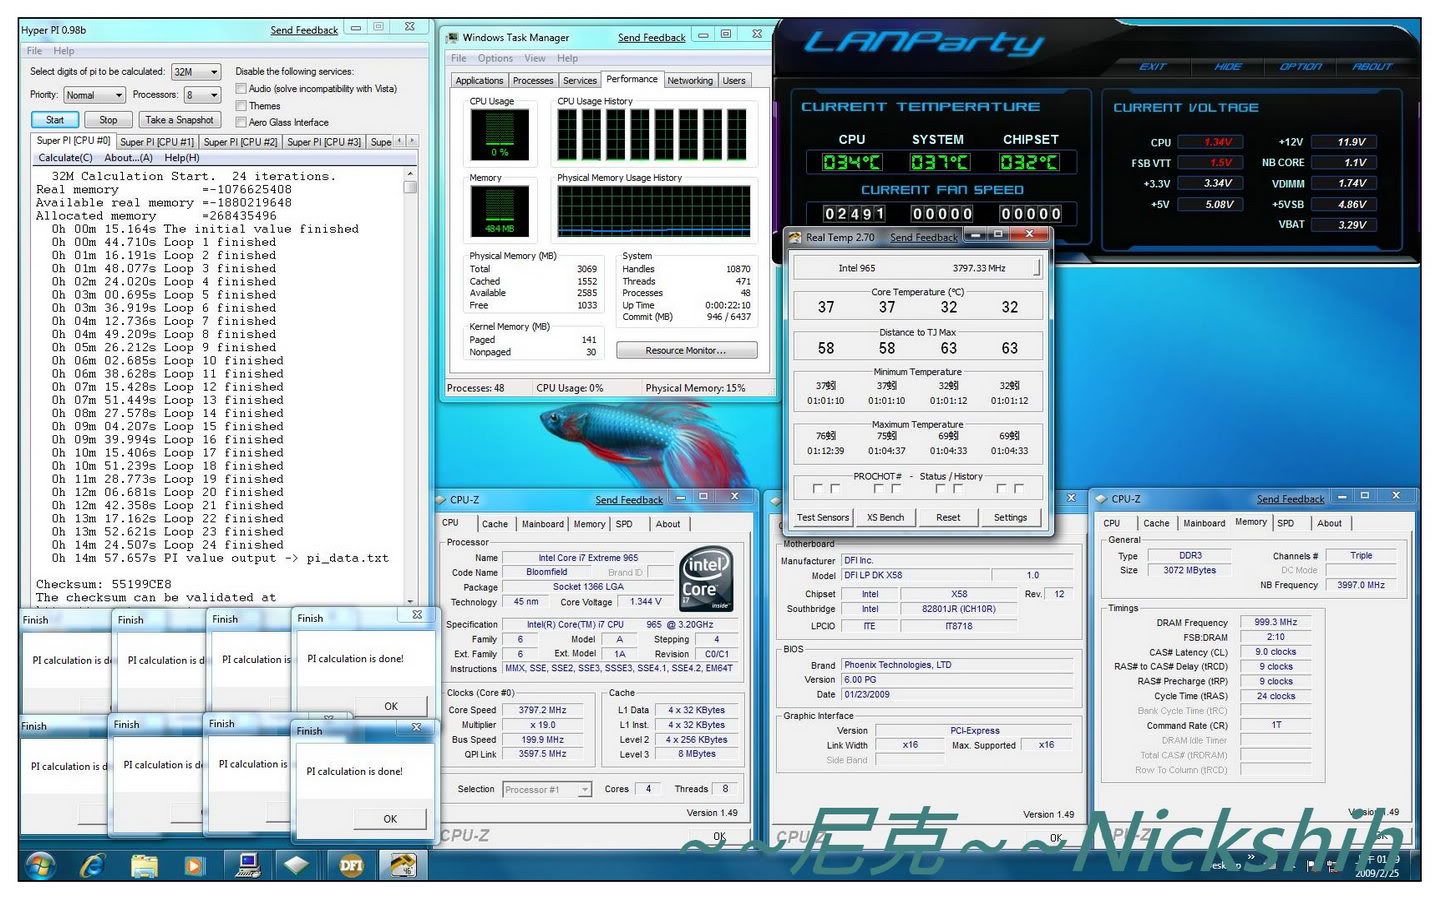This screenshot has width=1440, height=900.
Task: Click the Task Manager computer taskbar icon
Action: 248,864
